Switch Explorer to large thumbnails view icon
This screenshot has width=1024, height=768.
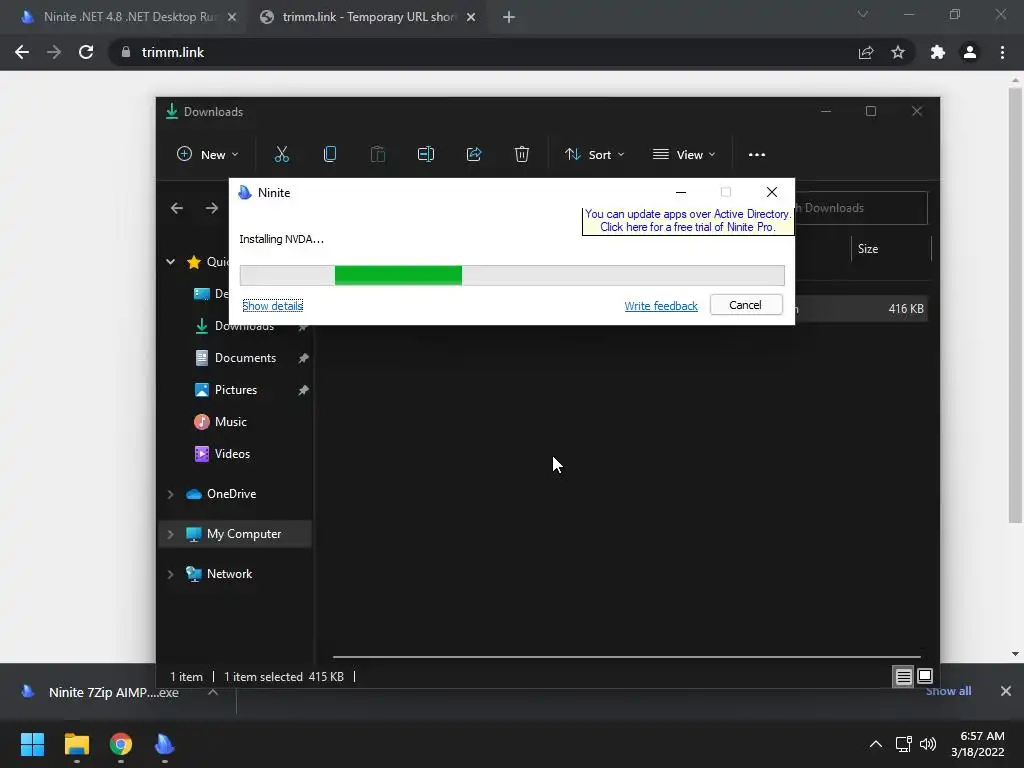tap(925, 676)
